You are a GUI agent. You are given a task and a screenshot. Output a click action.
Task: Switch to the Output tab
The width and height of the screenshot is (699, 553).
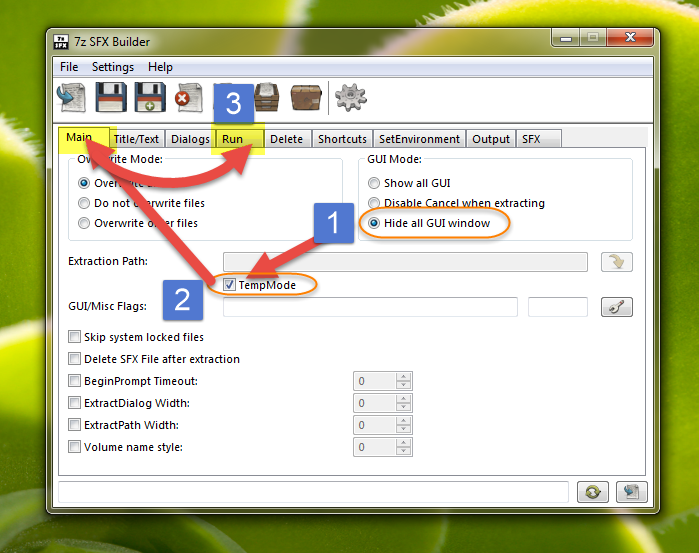click(491, 139)
